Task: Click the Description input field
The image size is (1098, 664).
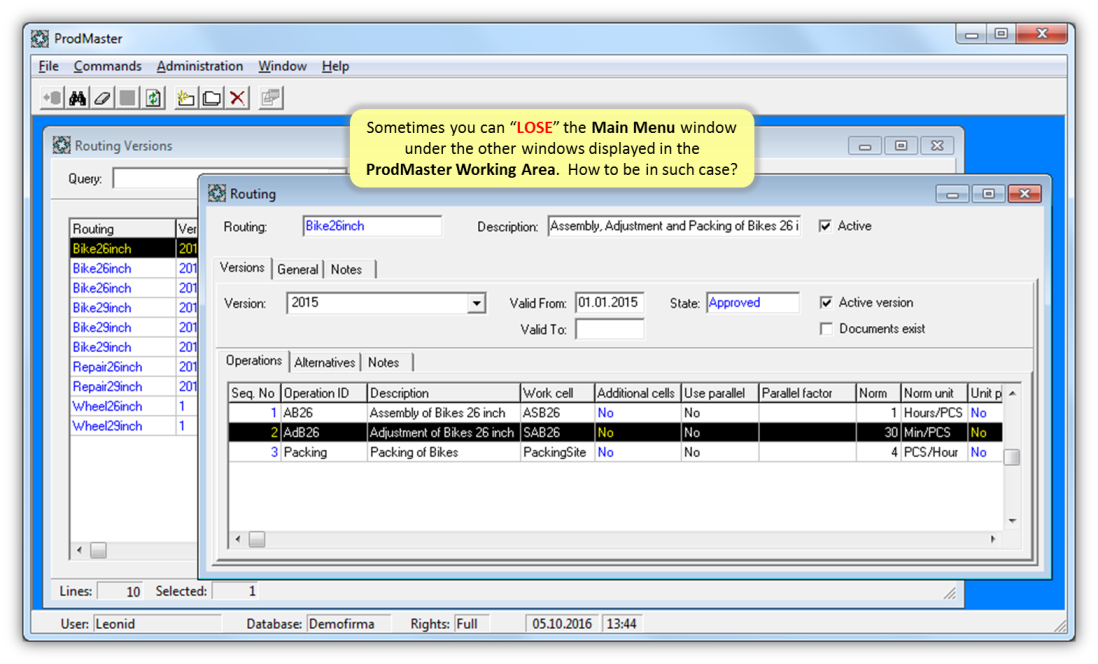Action: click(674, 226)
